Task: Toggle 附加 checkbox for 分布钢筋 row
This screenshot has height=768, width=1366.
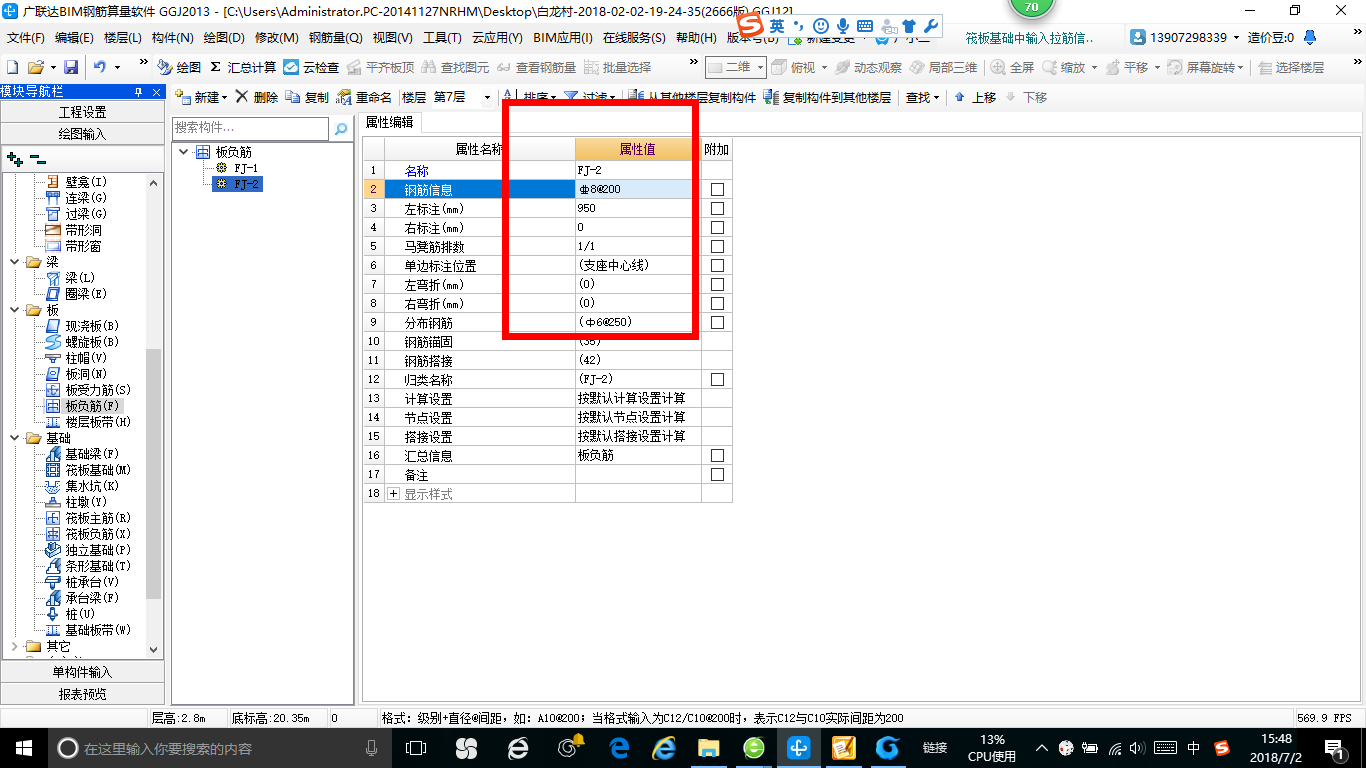Action: tap(717, 323)
